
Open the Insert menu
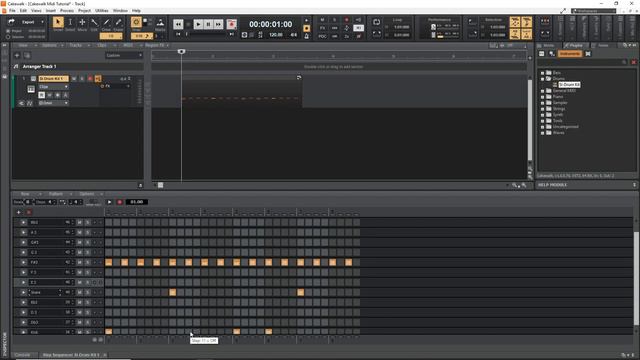[x=51, y=10]
